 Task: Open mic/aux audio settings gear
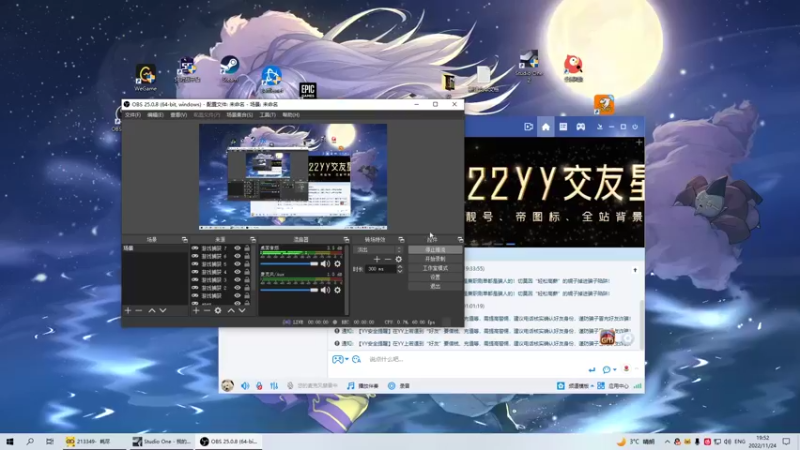(x=337, y=290)
